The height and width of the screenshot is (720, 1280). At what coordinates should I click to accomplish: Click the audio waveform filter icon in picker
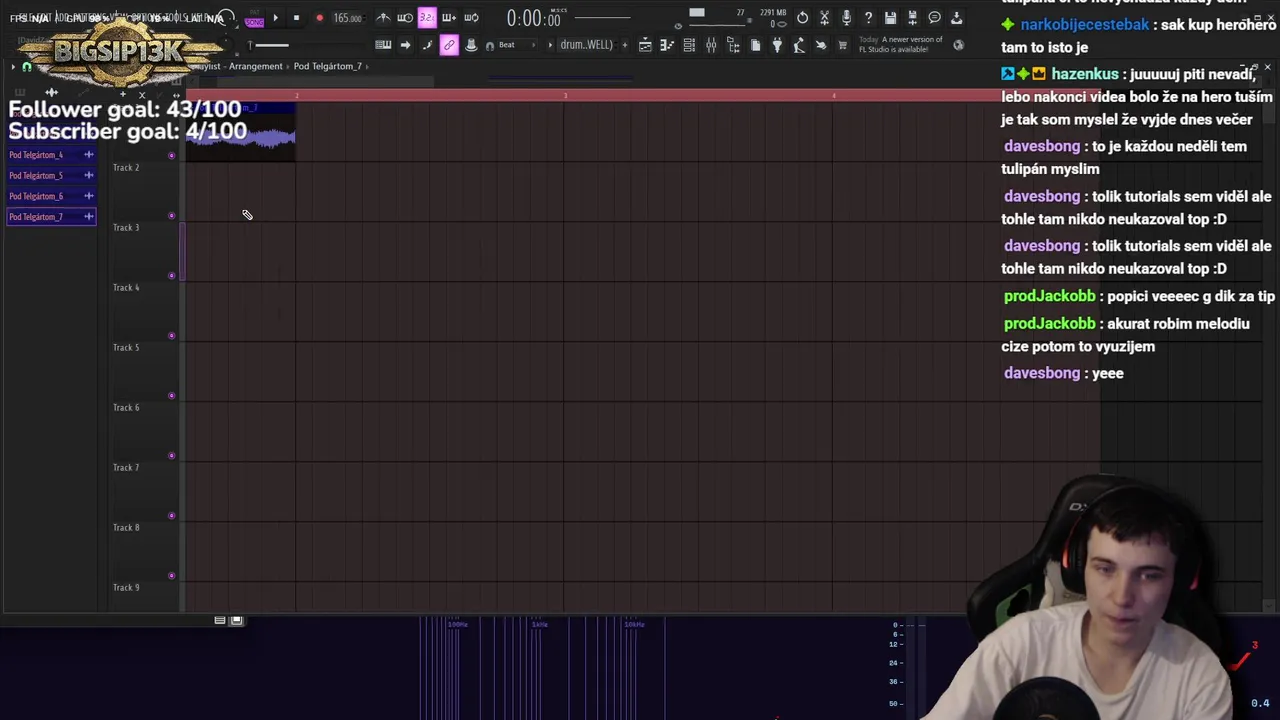[52, 92]
